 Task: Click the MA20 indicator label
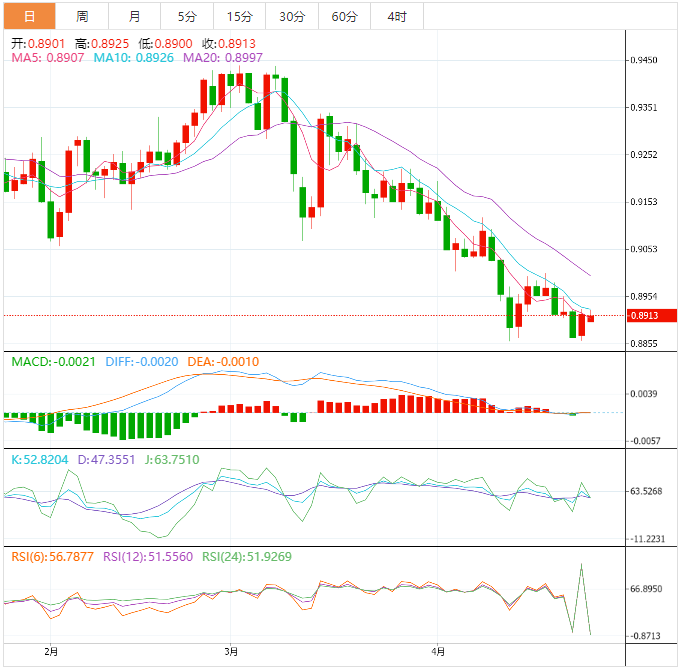pyautogui.click(x=223, y=58)
